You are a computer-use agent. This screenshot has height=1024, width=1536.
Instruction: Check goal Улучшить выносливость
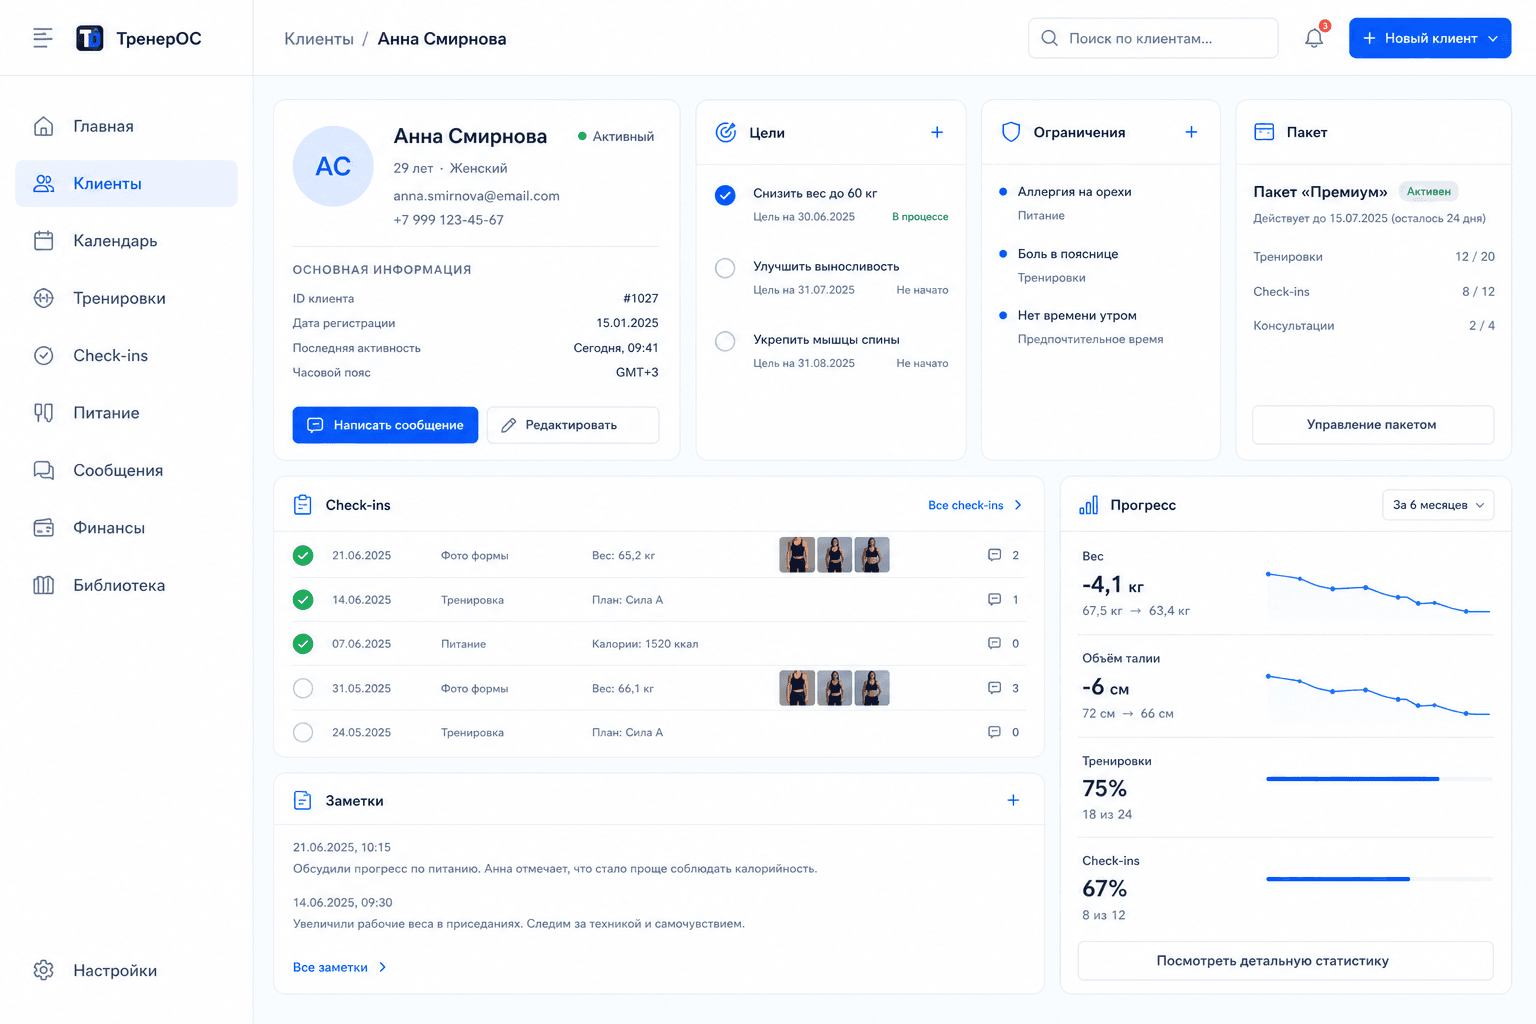click(725, 268)
